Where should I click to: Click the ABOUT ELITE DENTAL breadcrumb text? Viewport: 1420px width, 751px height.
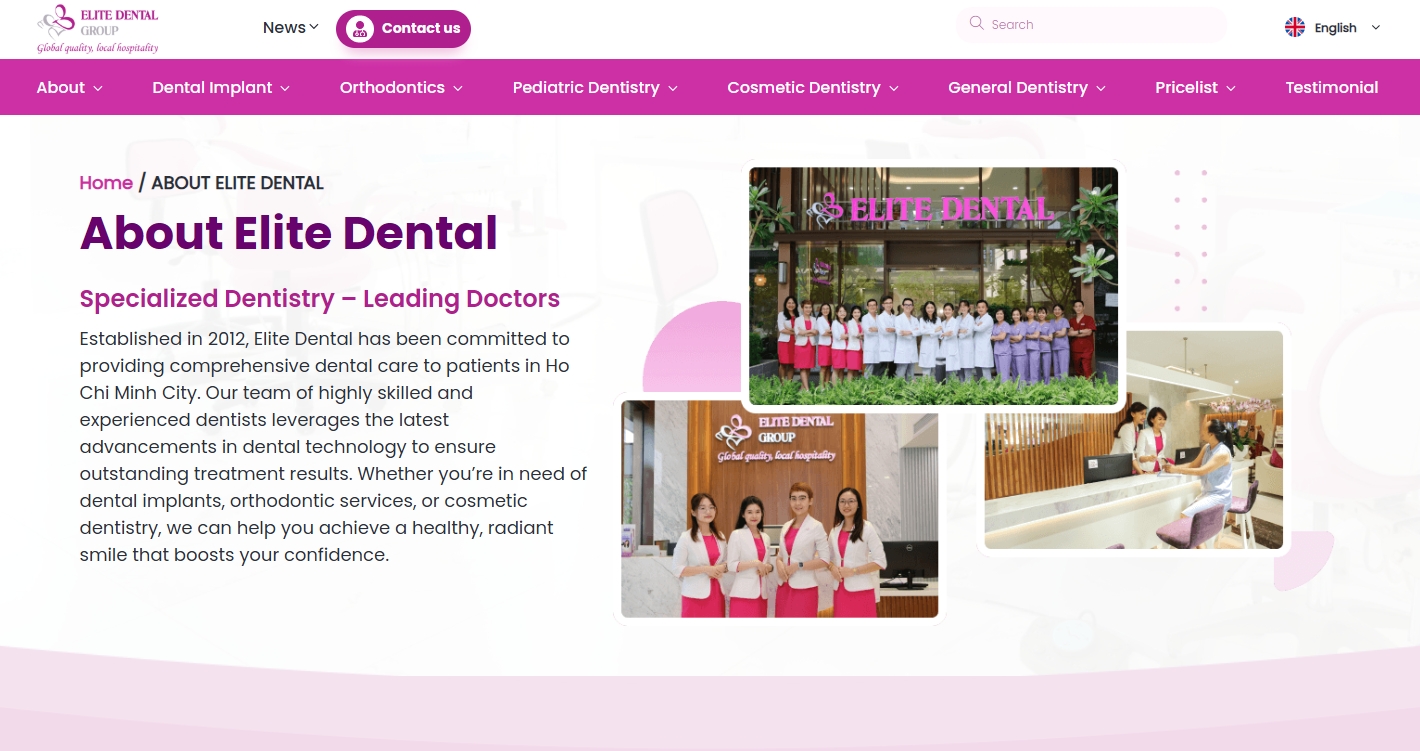coord(238,183)
